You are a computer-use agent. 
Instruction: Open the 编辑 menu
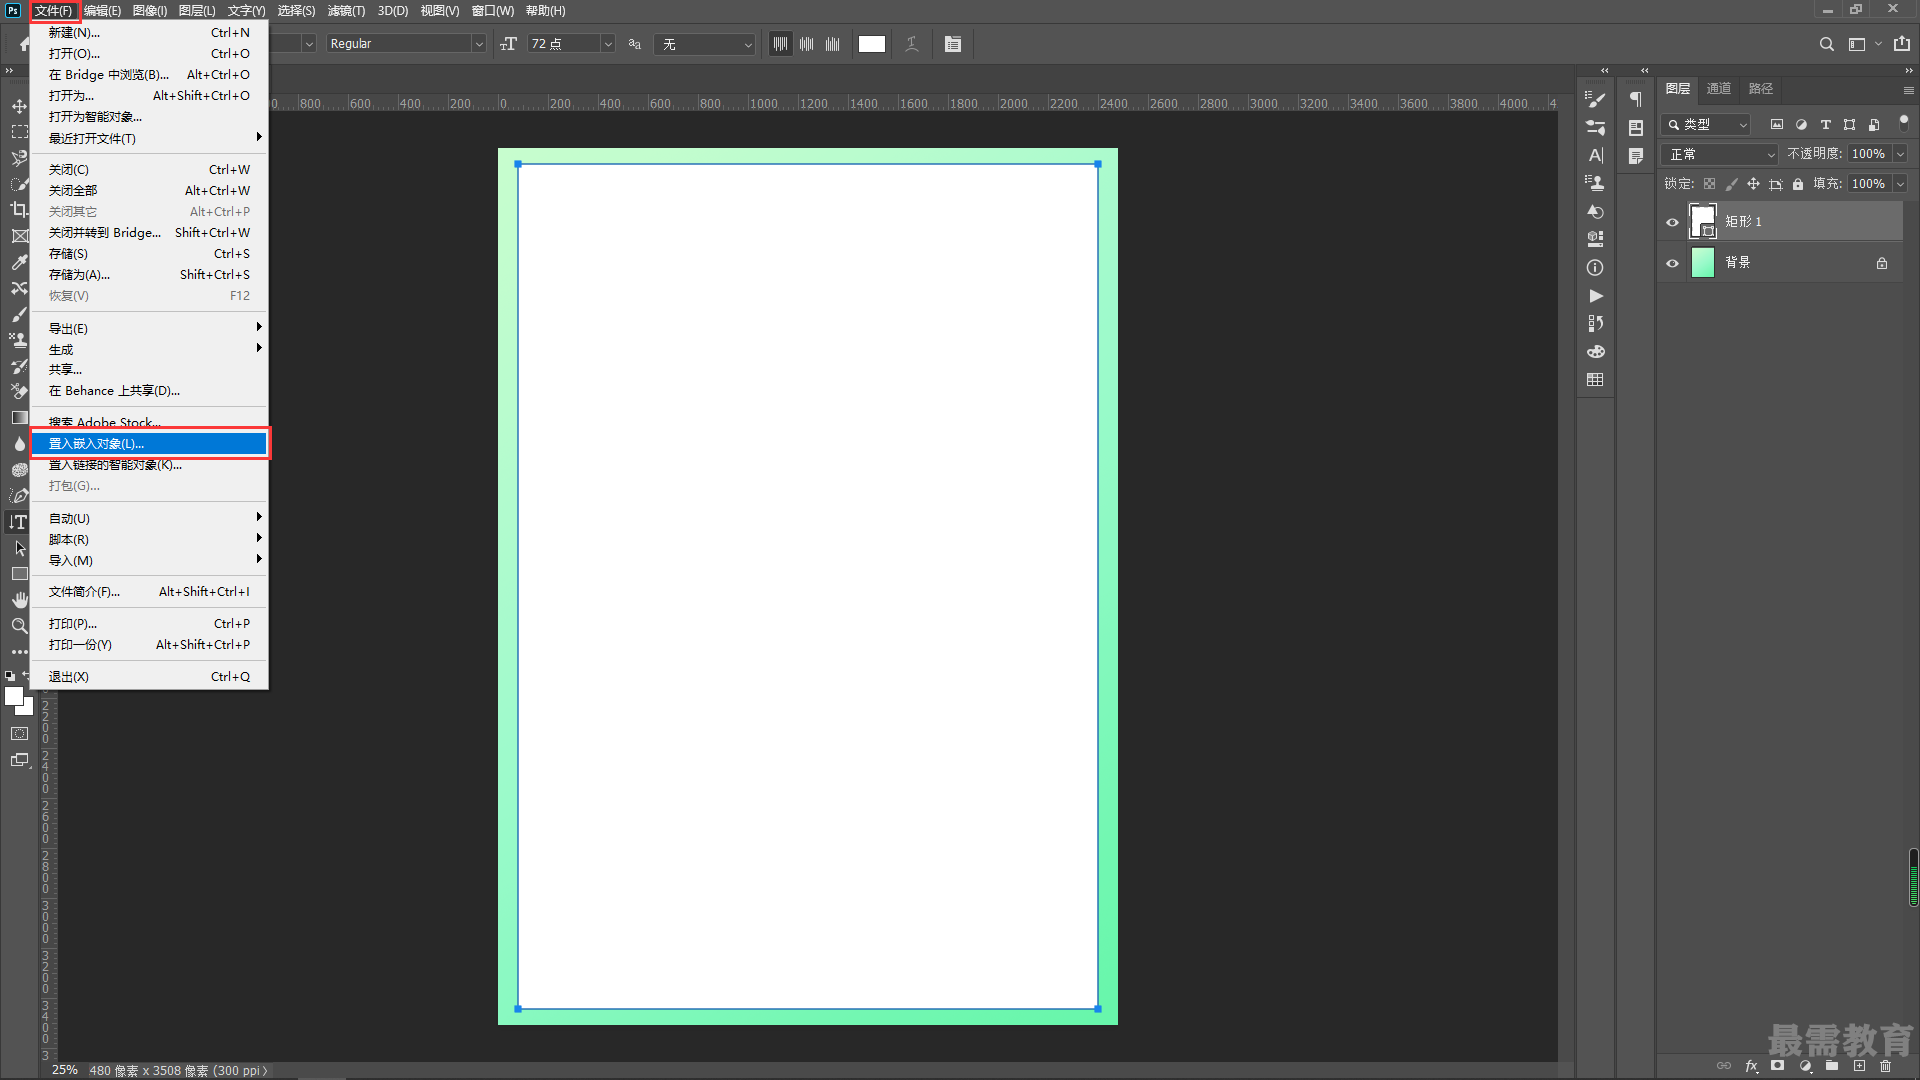click(102, 11)
